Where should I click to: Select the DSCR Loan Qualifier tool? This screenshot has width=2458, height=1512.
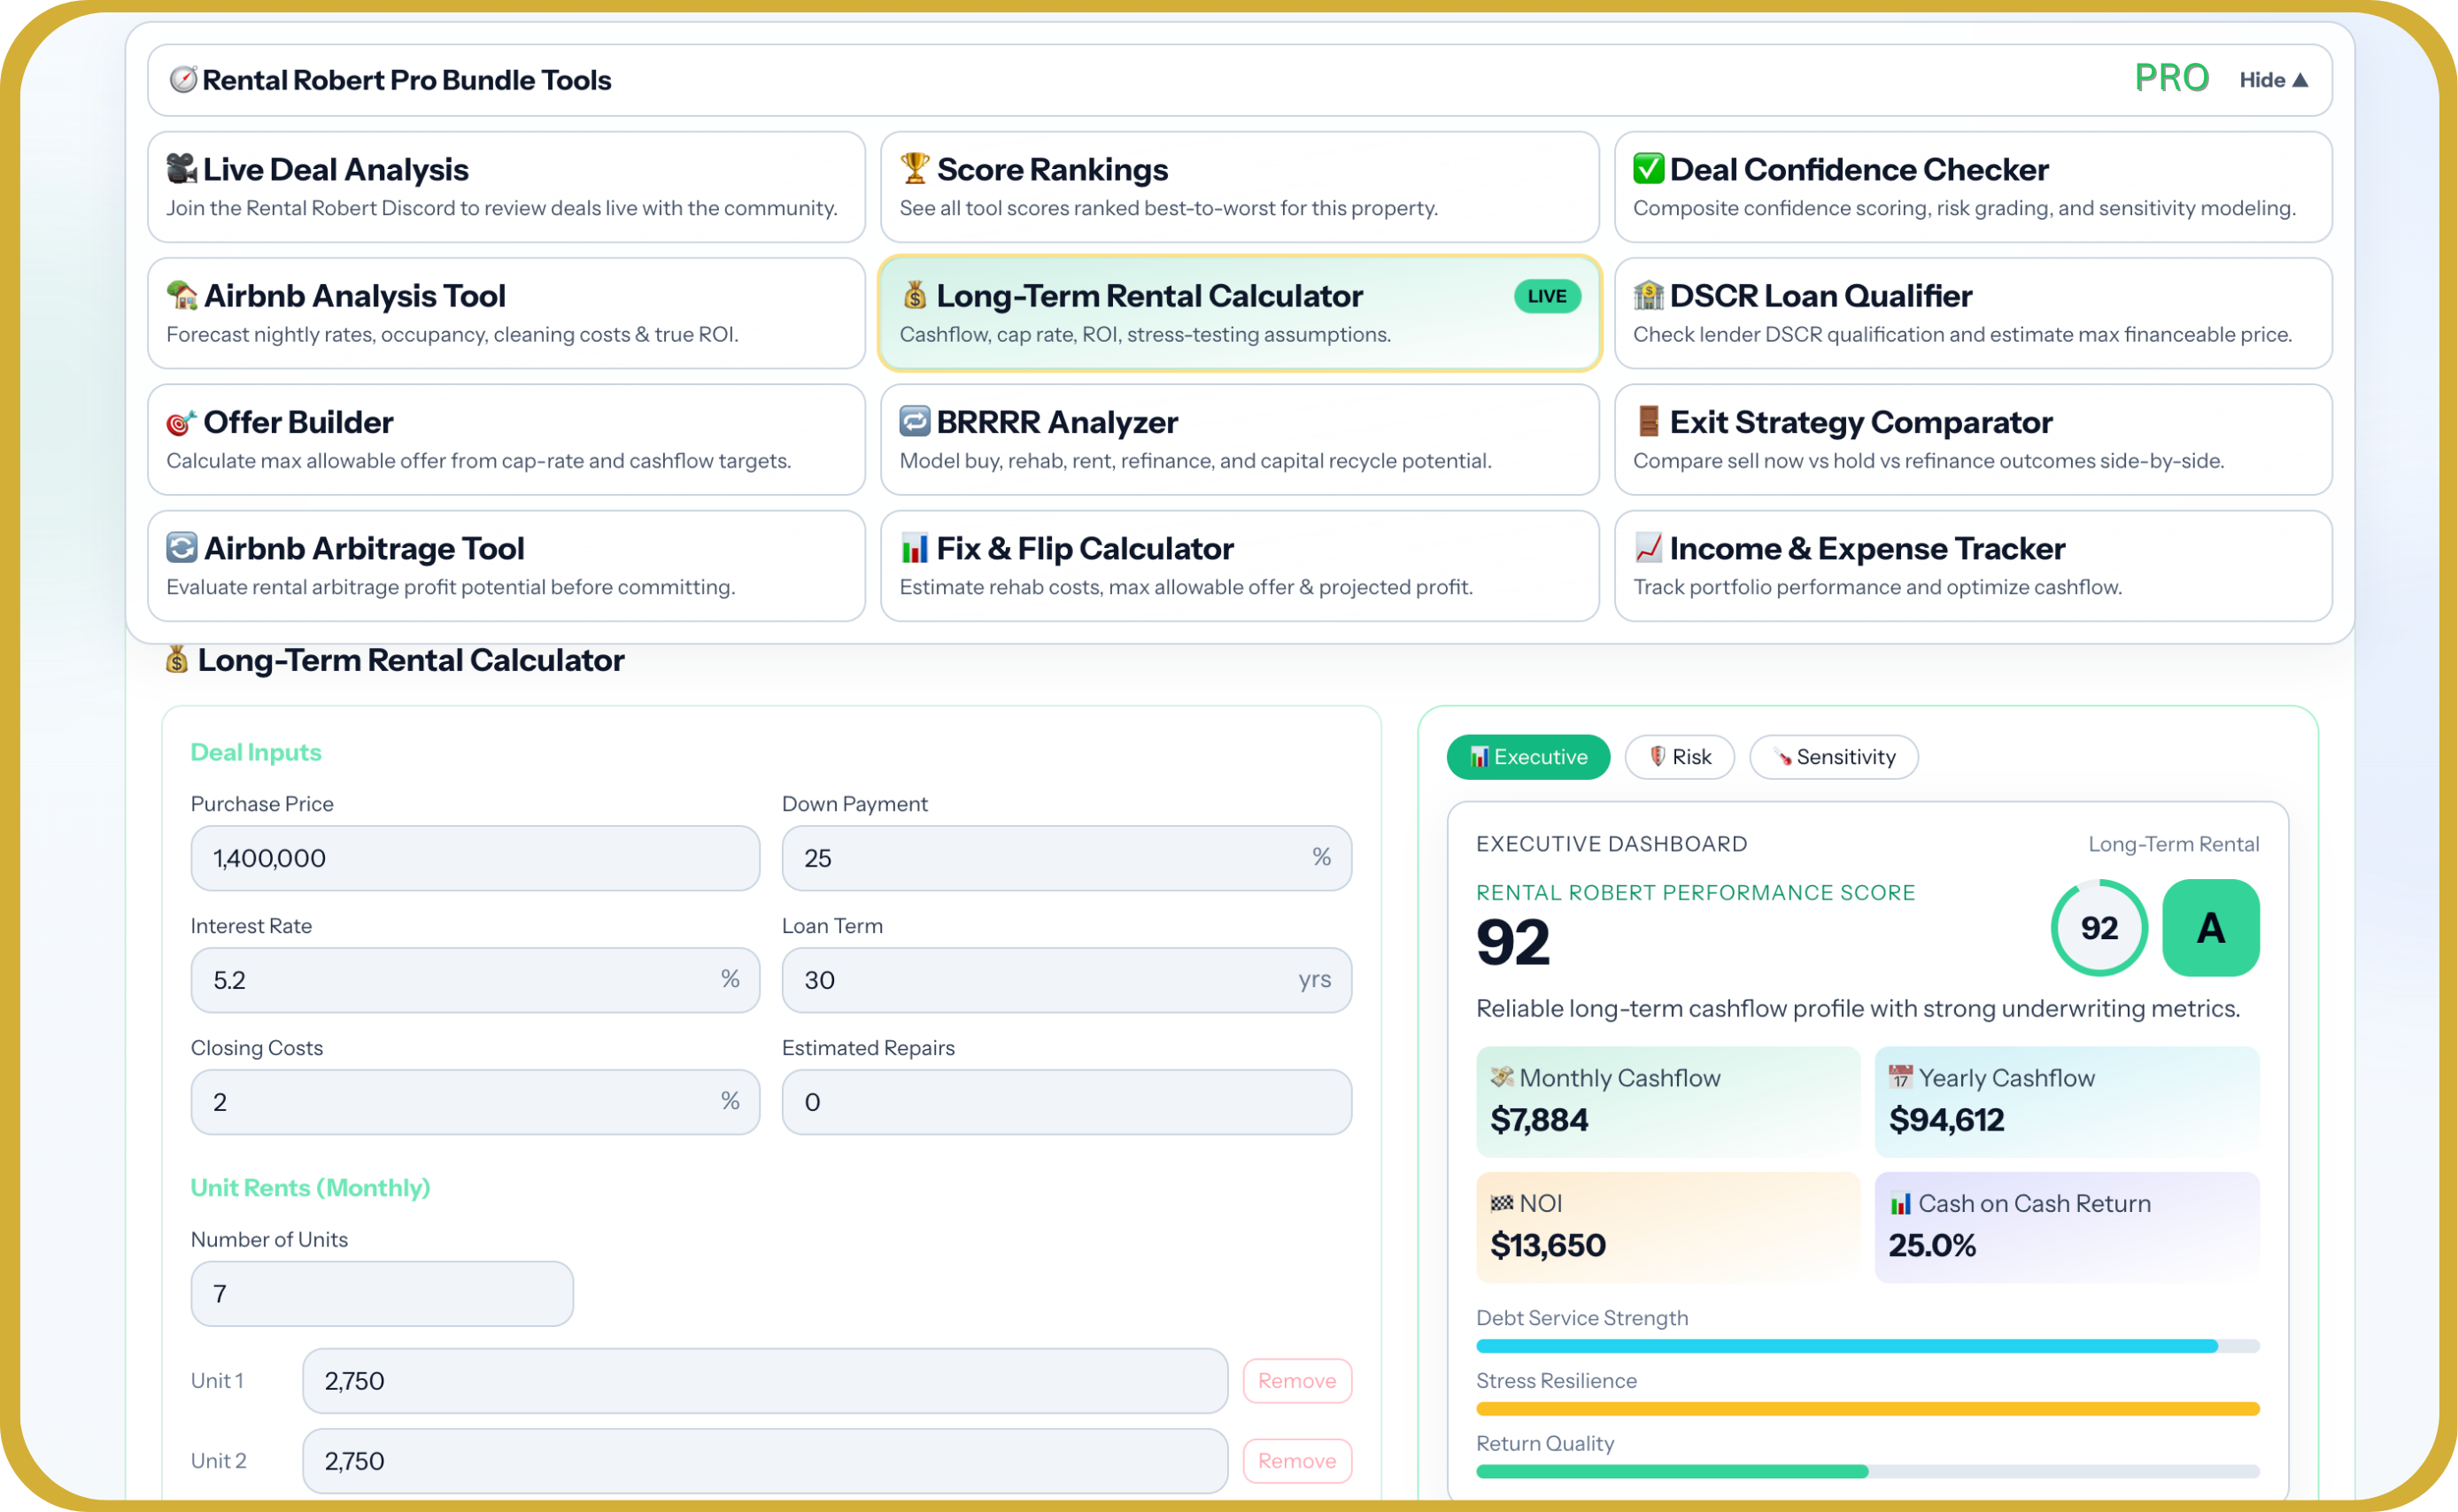(x=1970, y=312)
